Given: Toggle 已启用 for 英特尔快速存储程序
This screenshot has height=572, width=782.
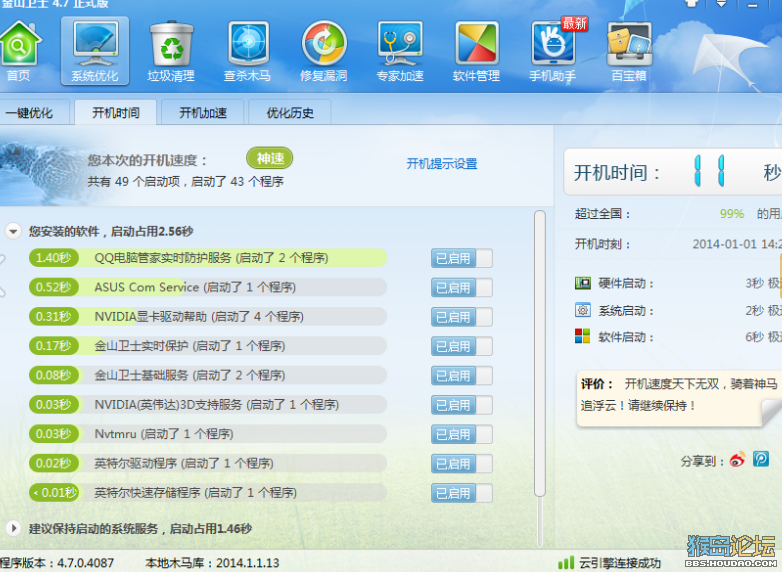Looking at the screenshot, I should click(x=462, y=493).
